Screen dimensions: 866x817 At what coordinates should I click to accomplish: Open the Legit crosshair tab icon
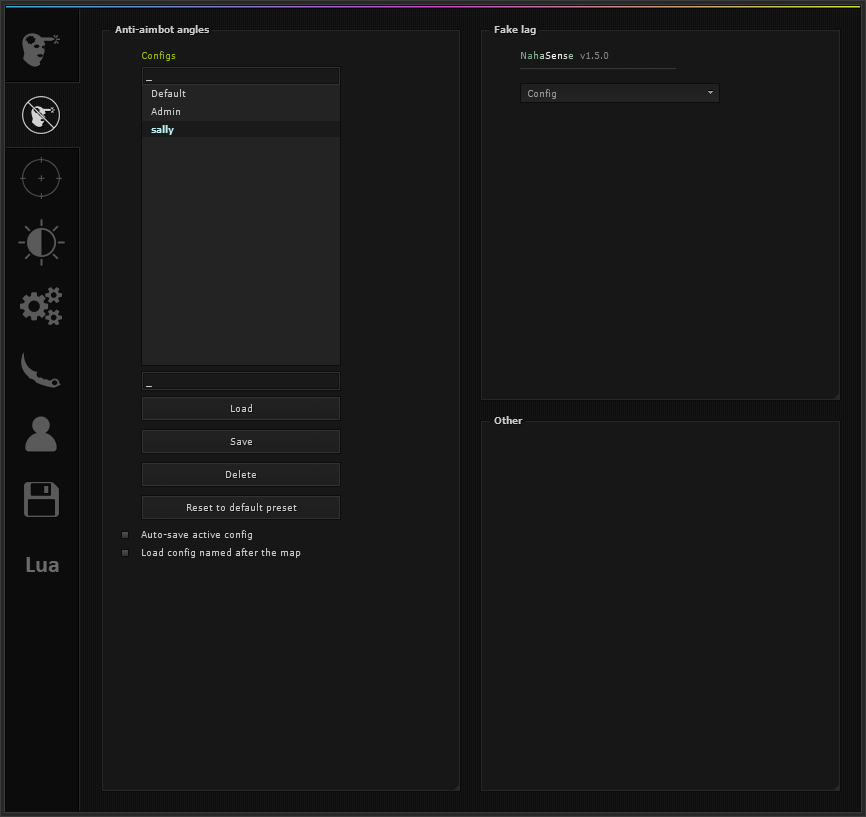(41, 178)
